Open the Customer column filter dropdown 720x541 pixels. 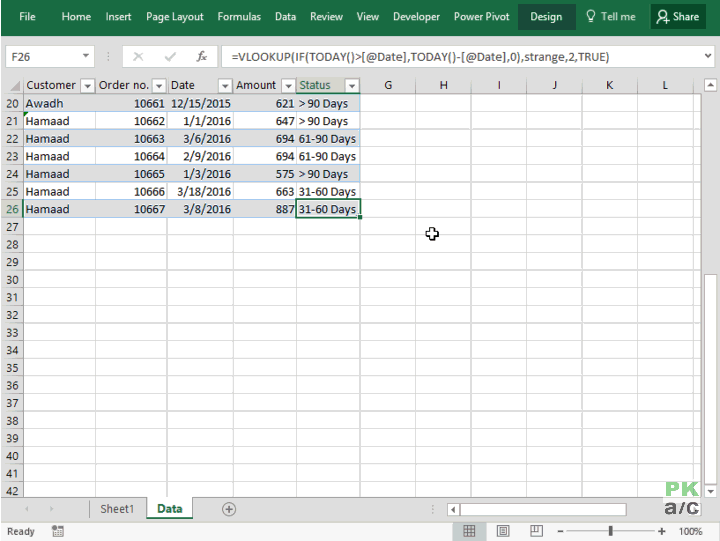87,85
